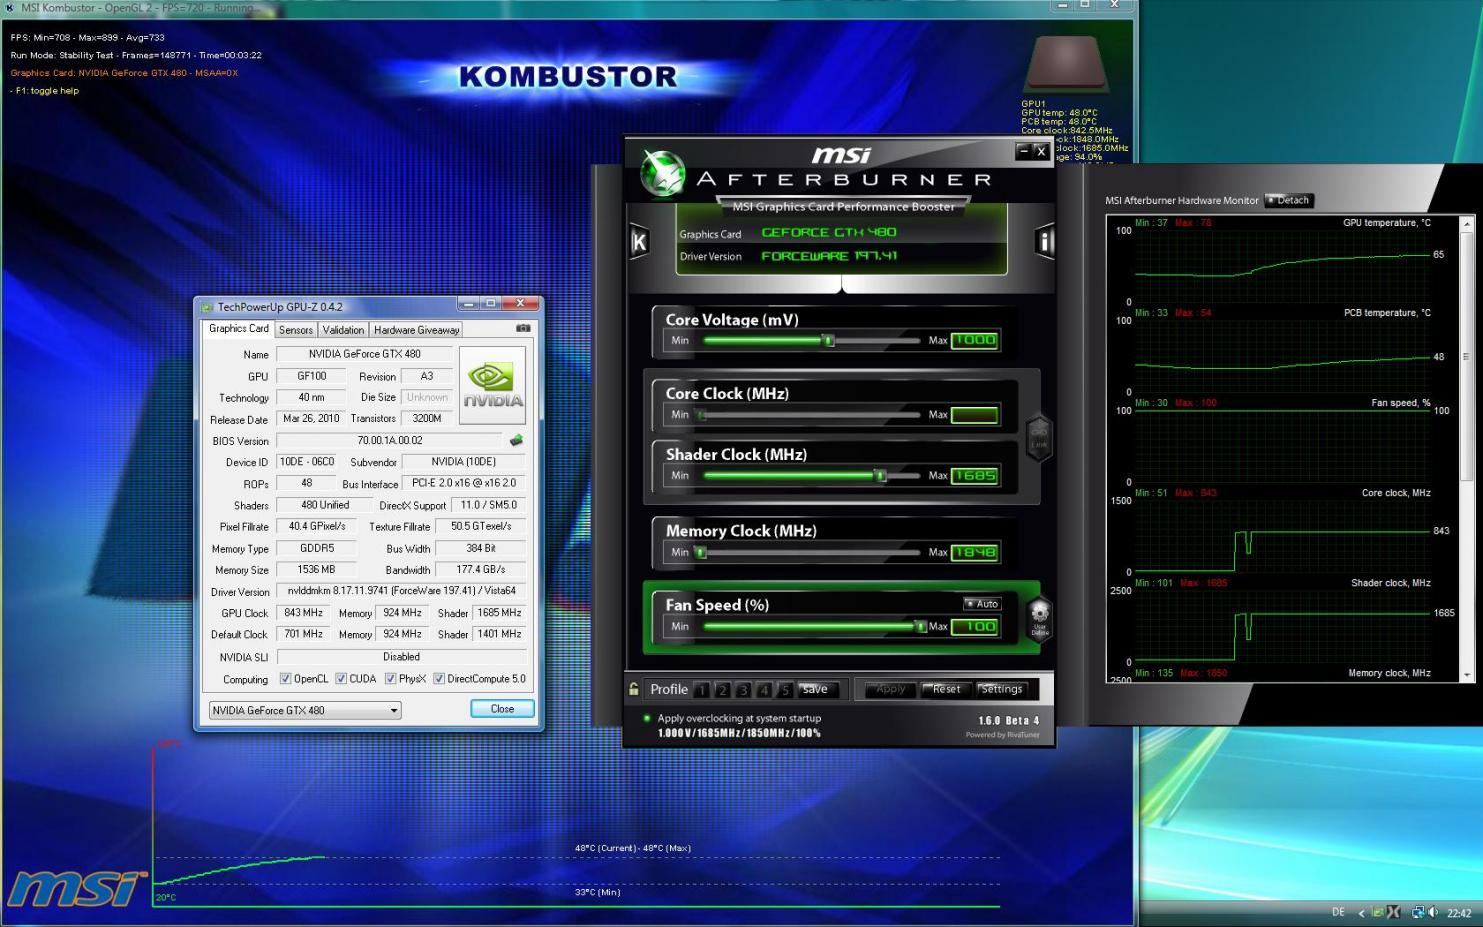Switch to GPU-Z Graphics Card tab
The height and width of the screenshot is (927, 1483).
coord(238,329)
